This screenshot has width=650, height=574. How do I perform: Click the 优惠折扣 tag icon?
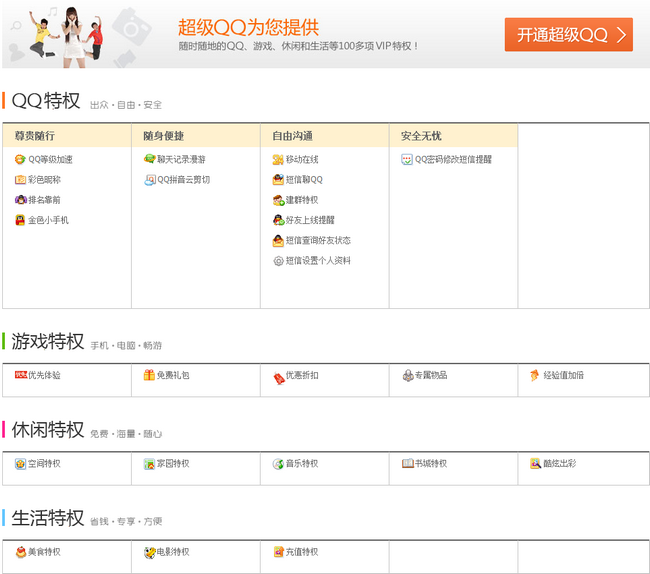point(279,378)
